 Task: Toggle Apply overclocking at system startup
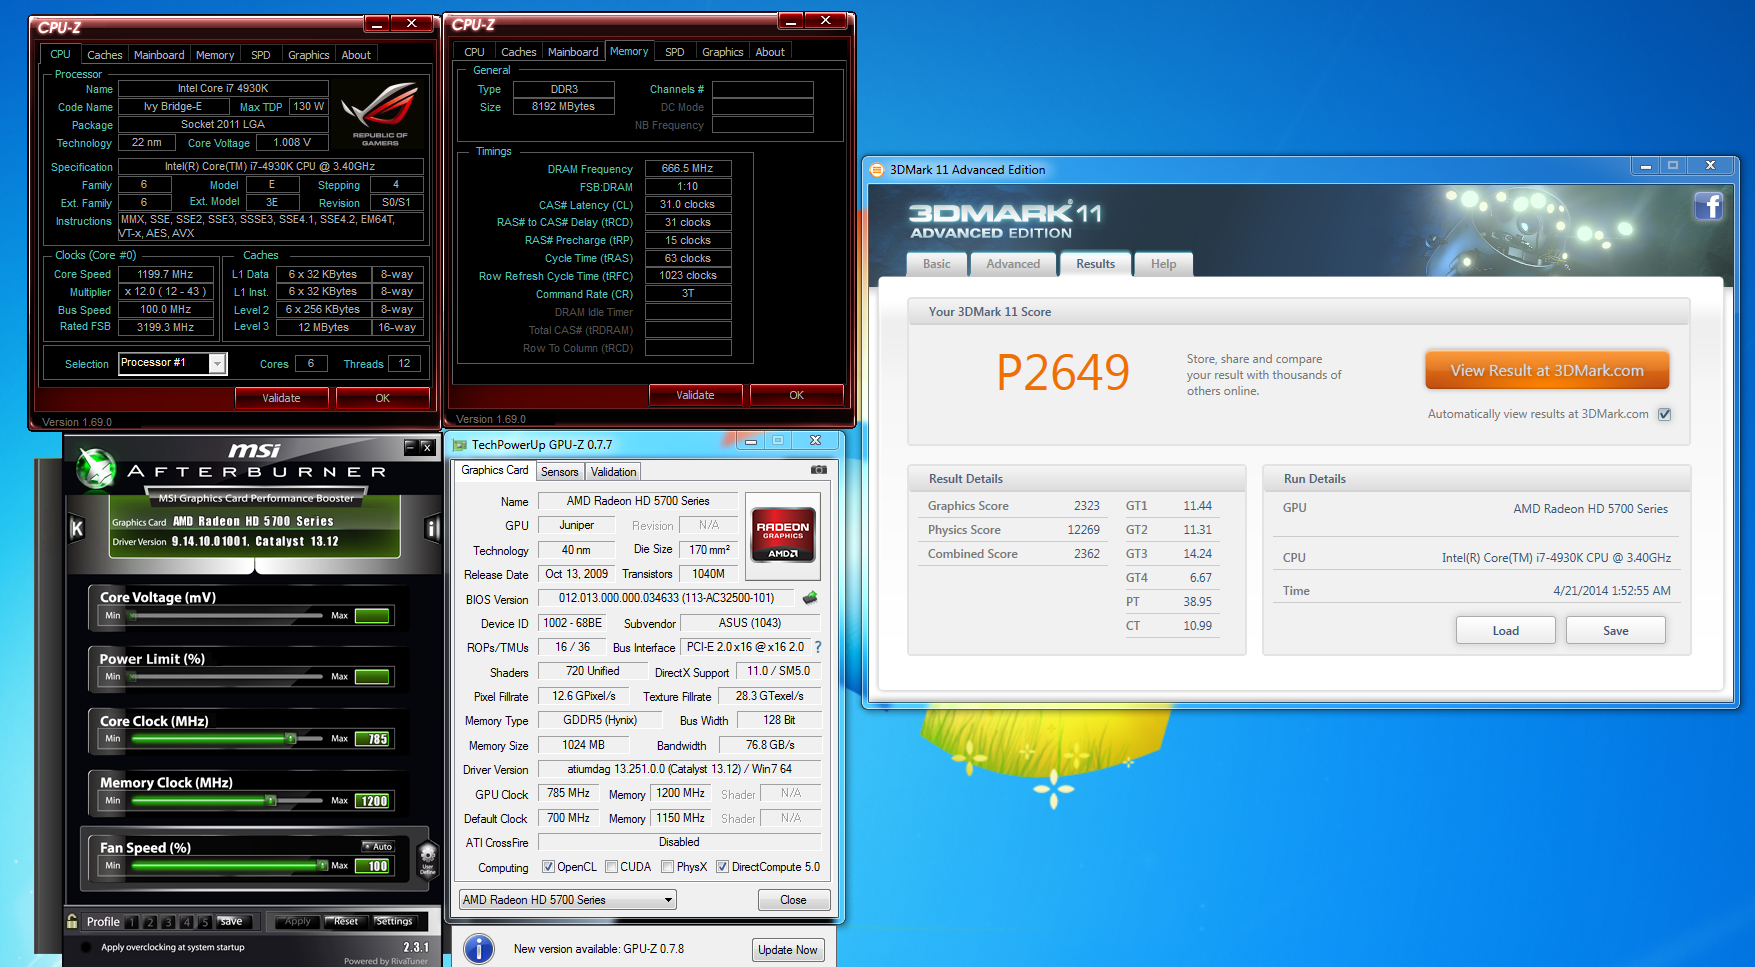pyautogui.click(x=86, y=947)
